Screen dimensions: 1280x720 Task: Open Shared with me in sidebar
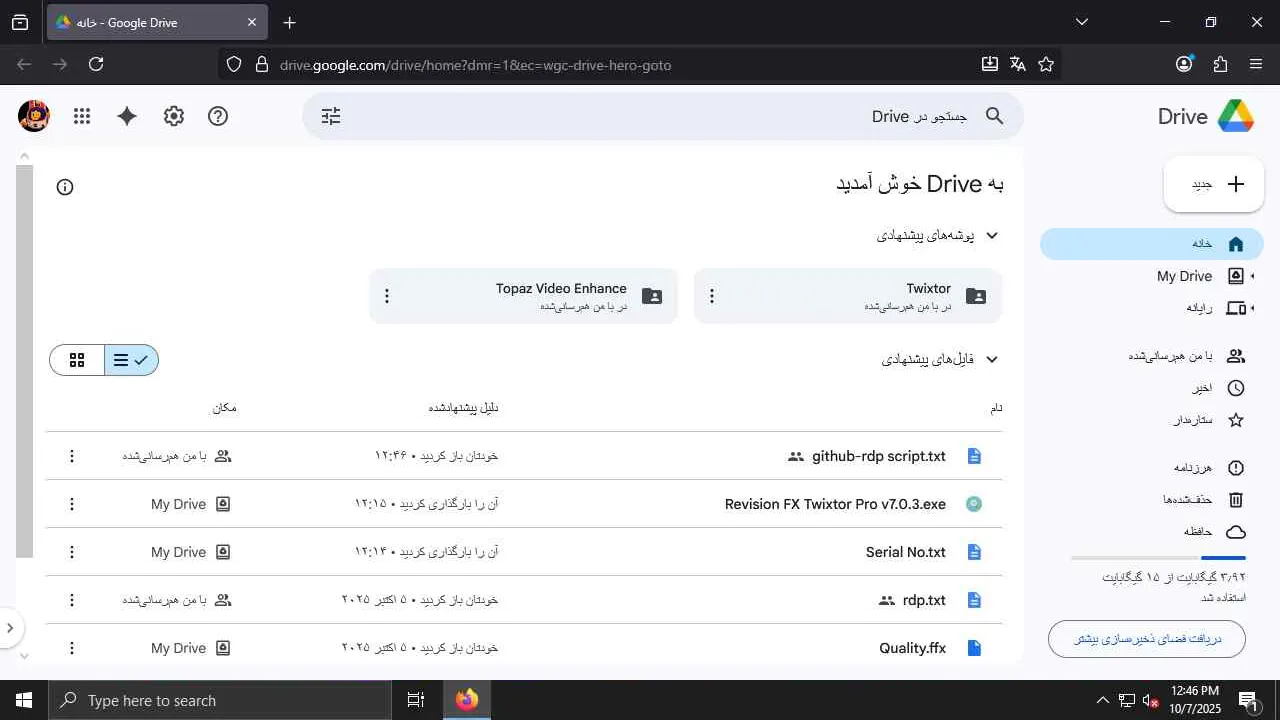pos(1152,356)
